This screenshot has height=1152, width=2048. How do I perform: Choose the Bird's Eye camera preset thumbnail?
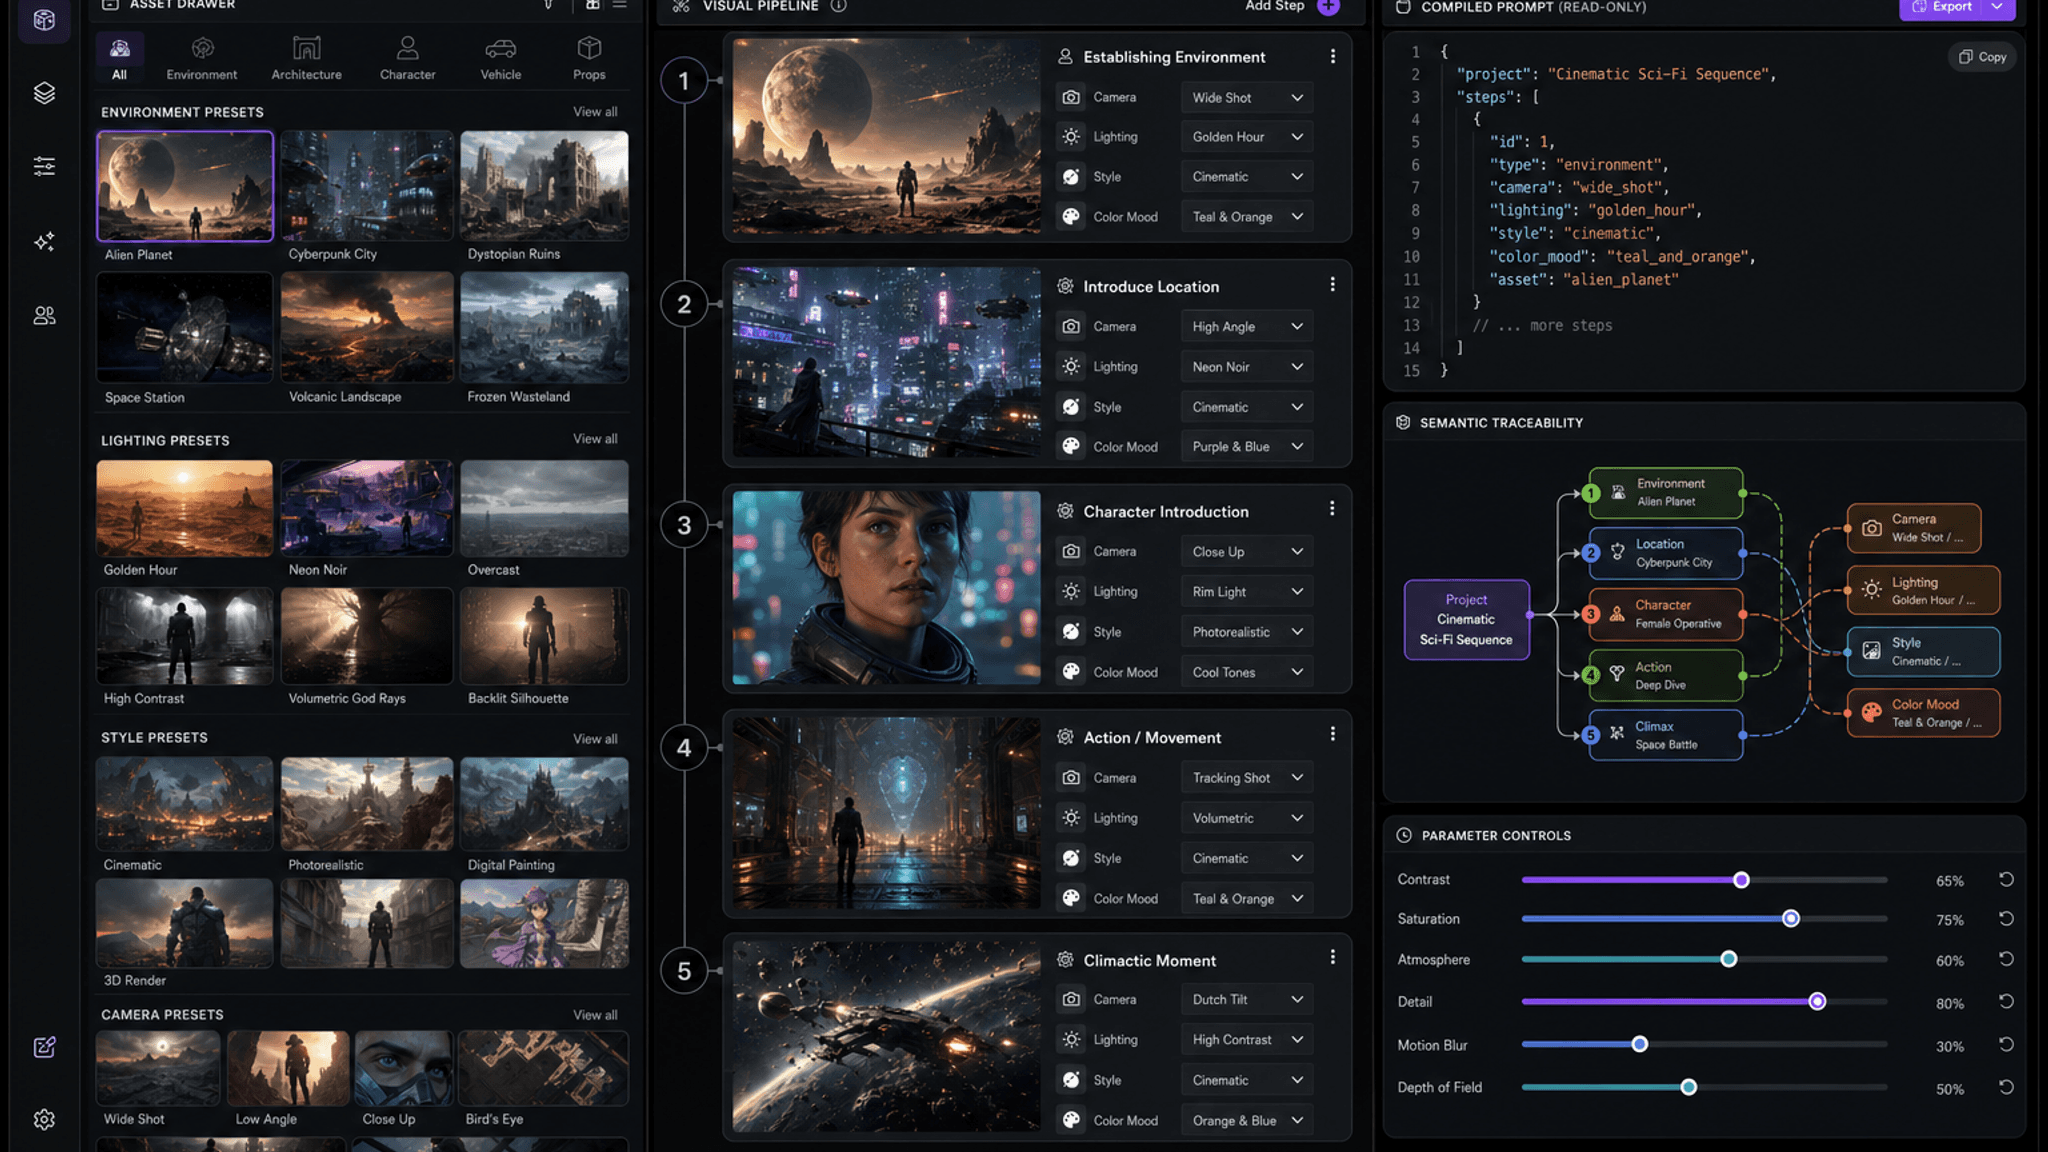[x=543, y=1068]
